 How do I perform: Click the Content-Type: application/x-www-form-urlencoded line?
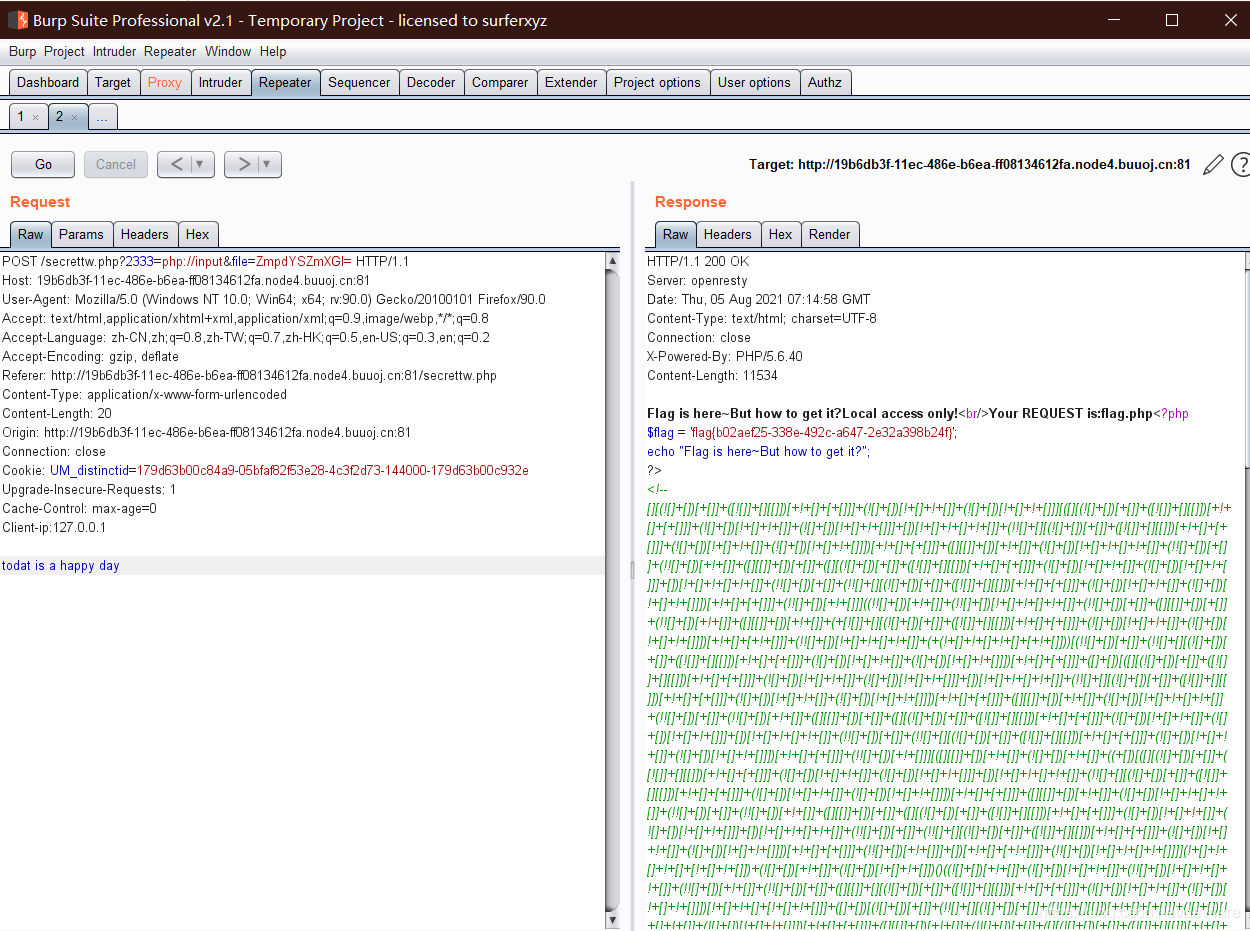144,395
